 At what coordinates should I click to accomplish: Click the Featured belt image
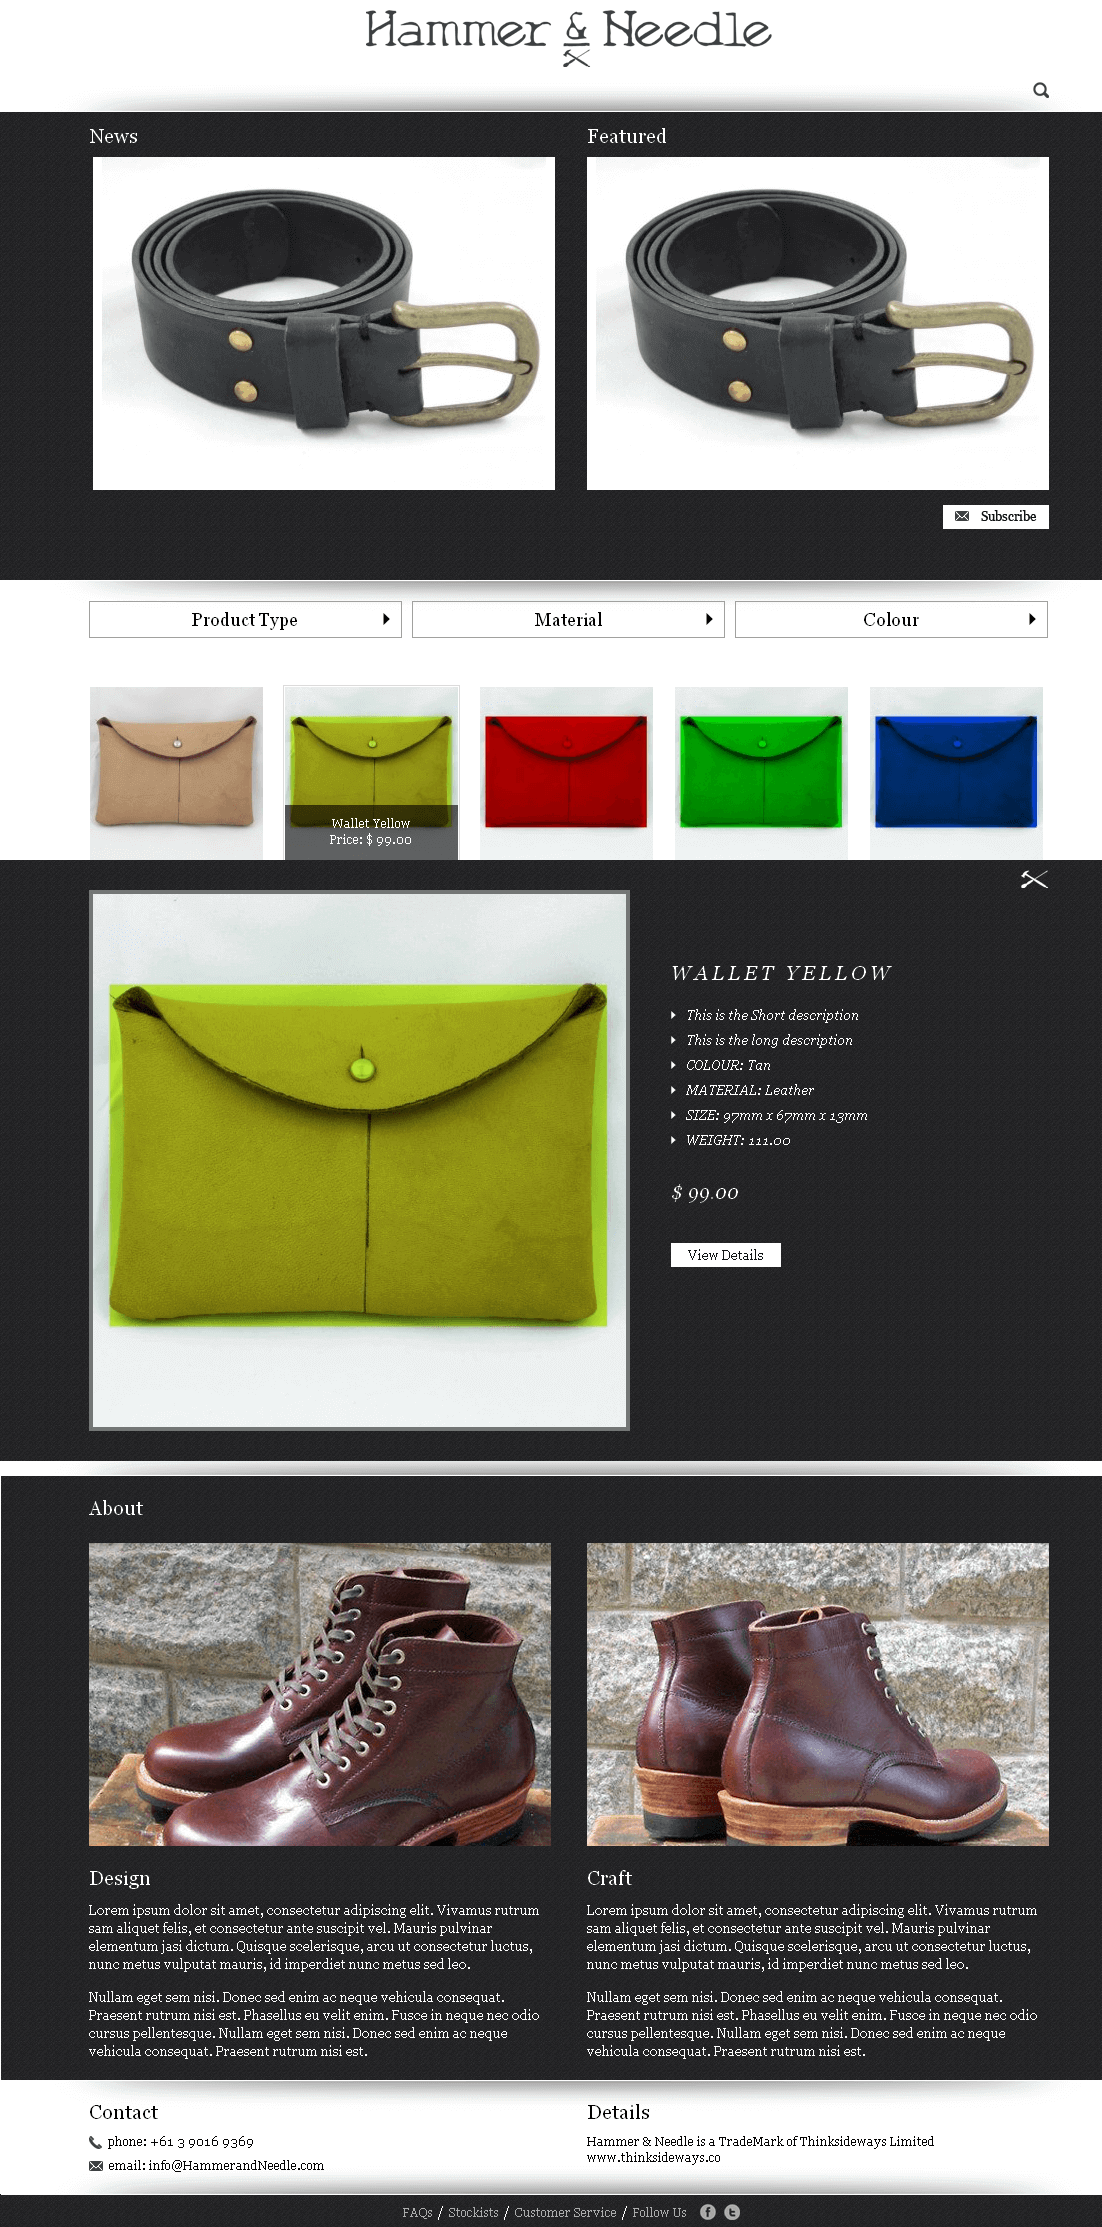818,323
